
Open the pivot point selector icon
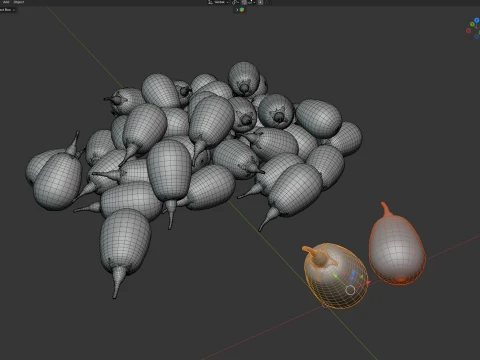pyautogui.click(x=235, y=2)
